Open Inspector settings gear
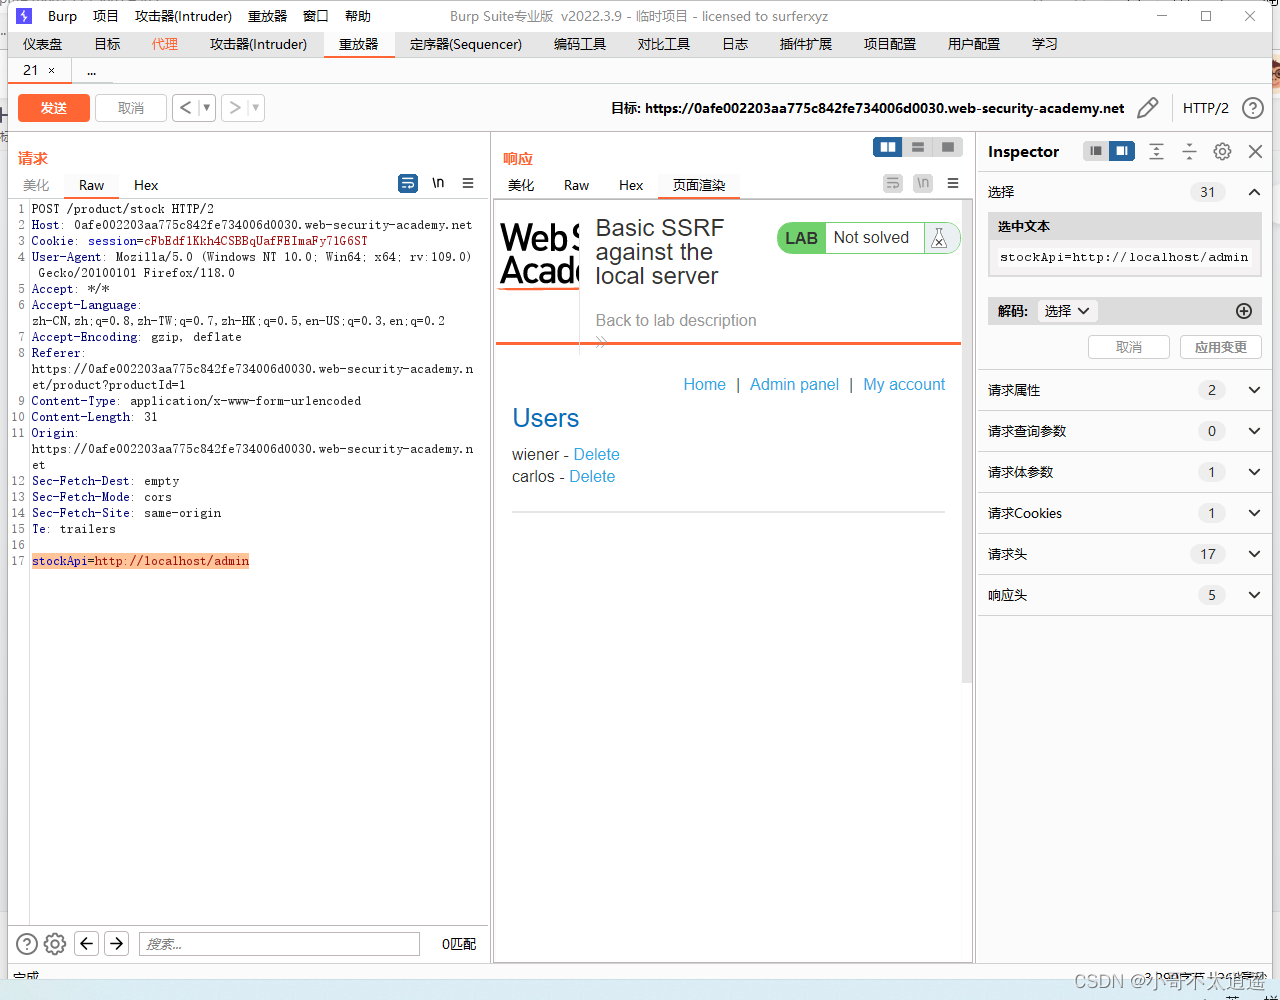This screenshot has height=1000, width=1280. click(1222, 151)
